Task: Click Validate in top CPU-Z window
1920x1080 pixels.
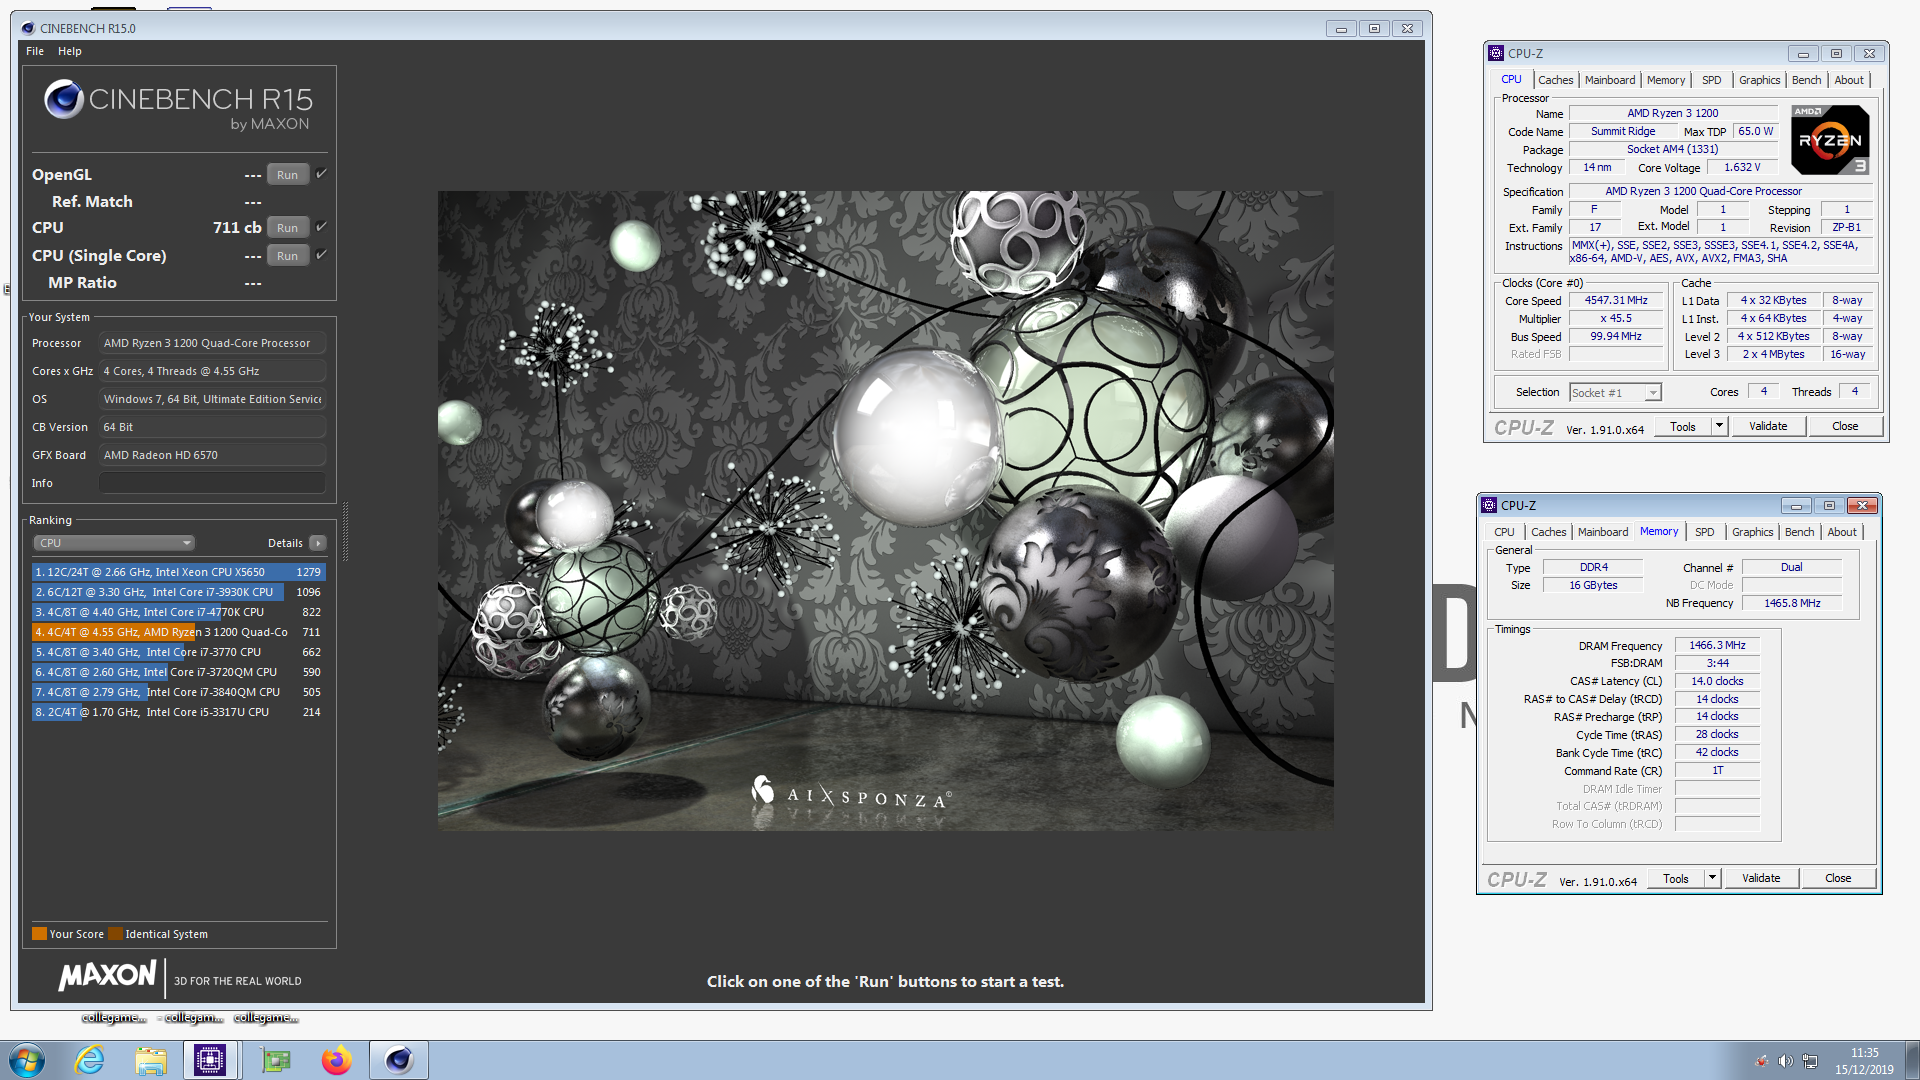Action: click(1768, 427)
